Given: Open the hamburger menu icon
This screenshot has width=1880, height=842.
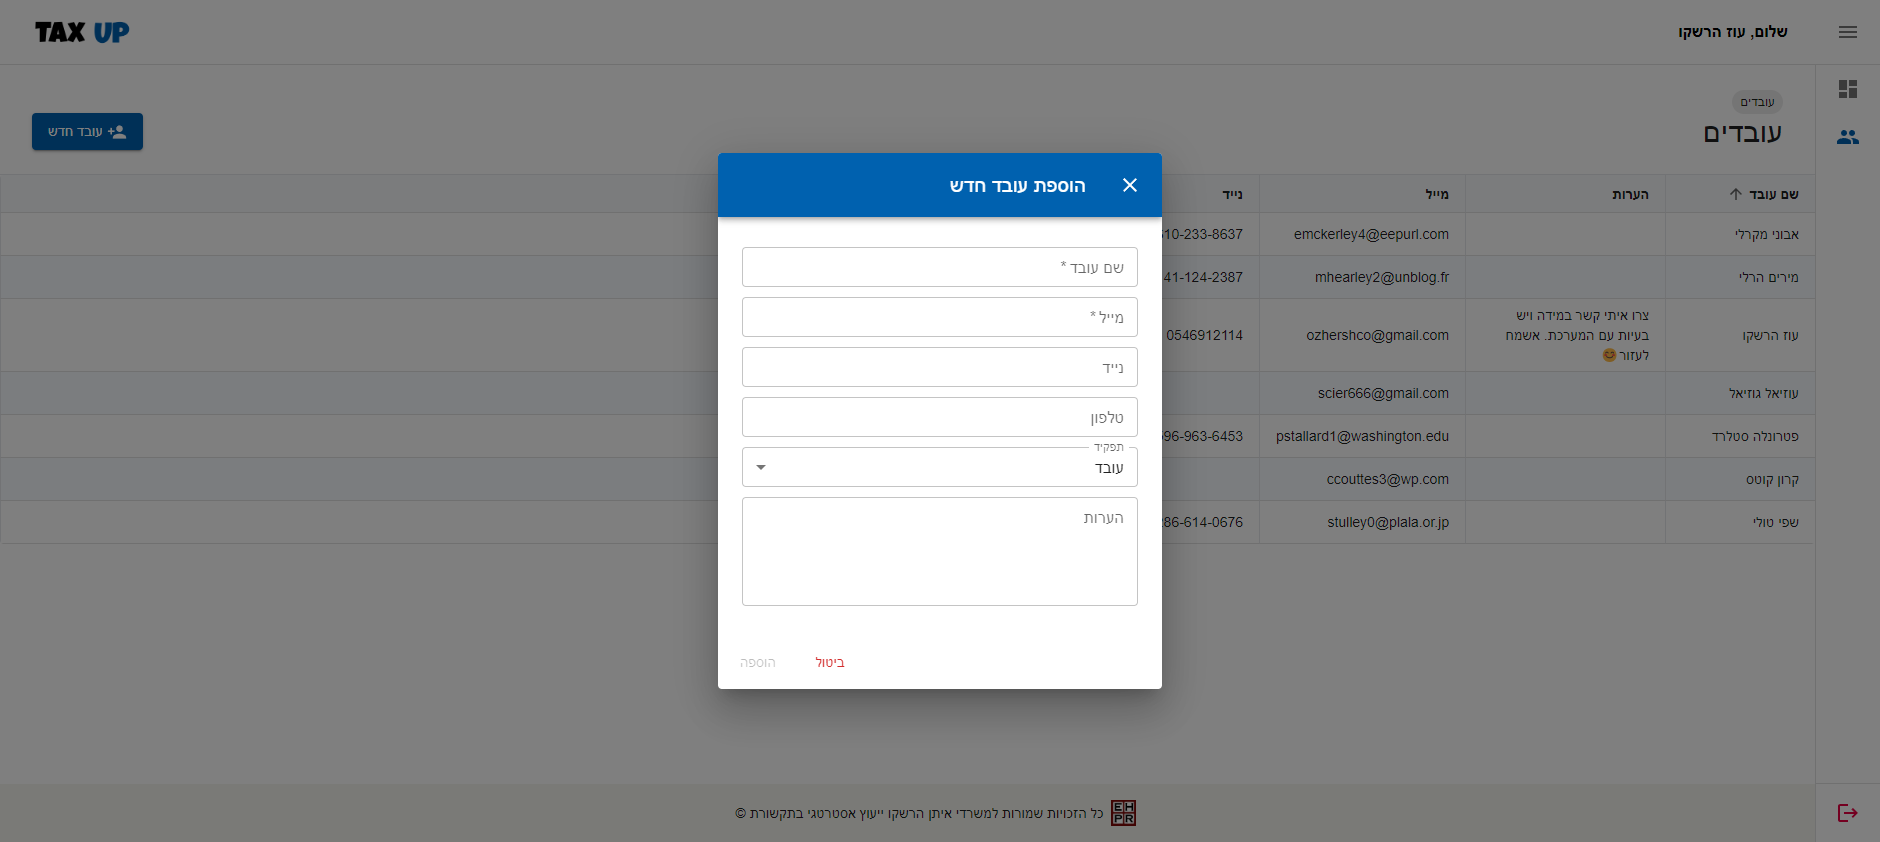Looking at the screenshot, I should [x=1847, y=32].
